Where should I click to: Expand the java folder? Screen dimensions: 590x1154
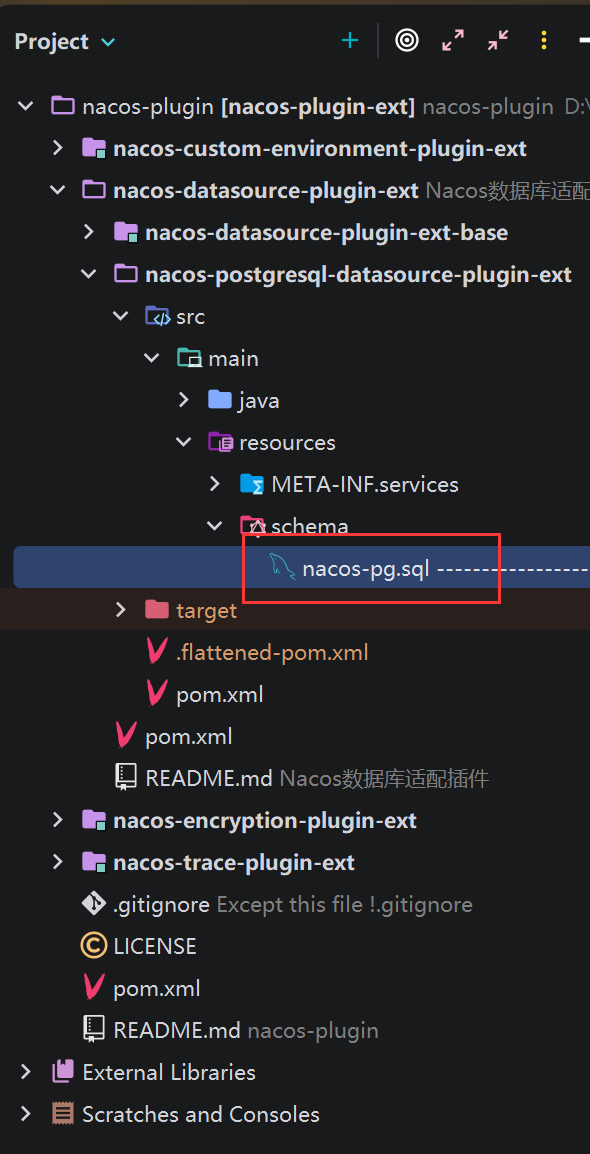(x=184, y=400)
